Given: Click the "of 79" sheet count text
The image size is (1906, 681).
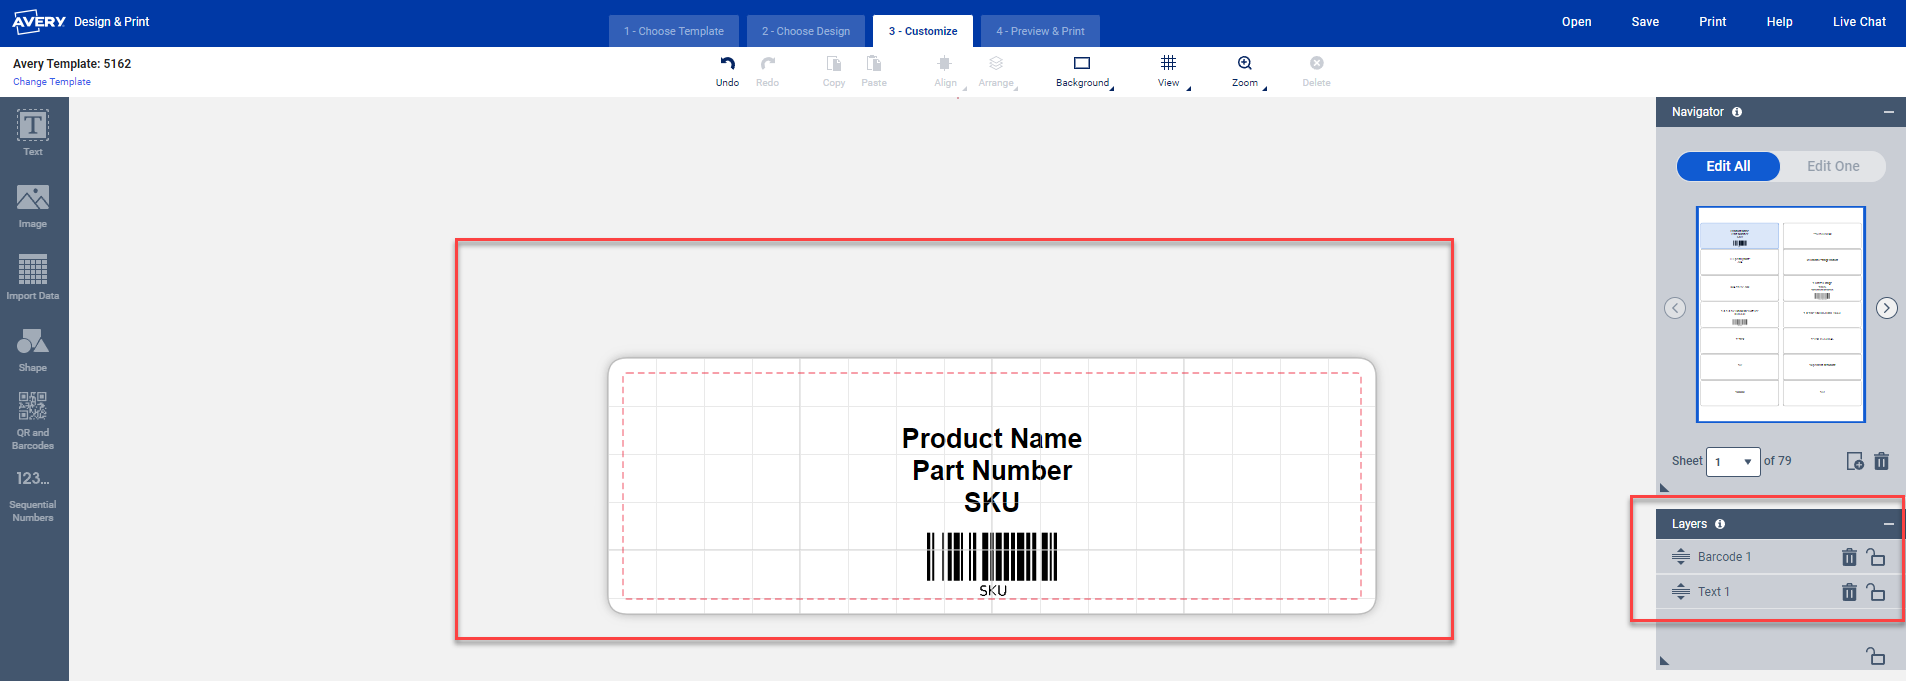Looking at the screenshot, I should pos(1778,461).
